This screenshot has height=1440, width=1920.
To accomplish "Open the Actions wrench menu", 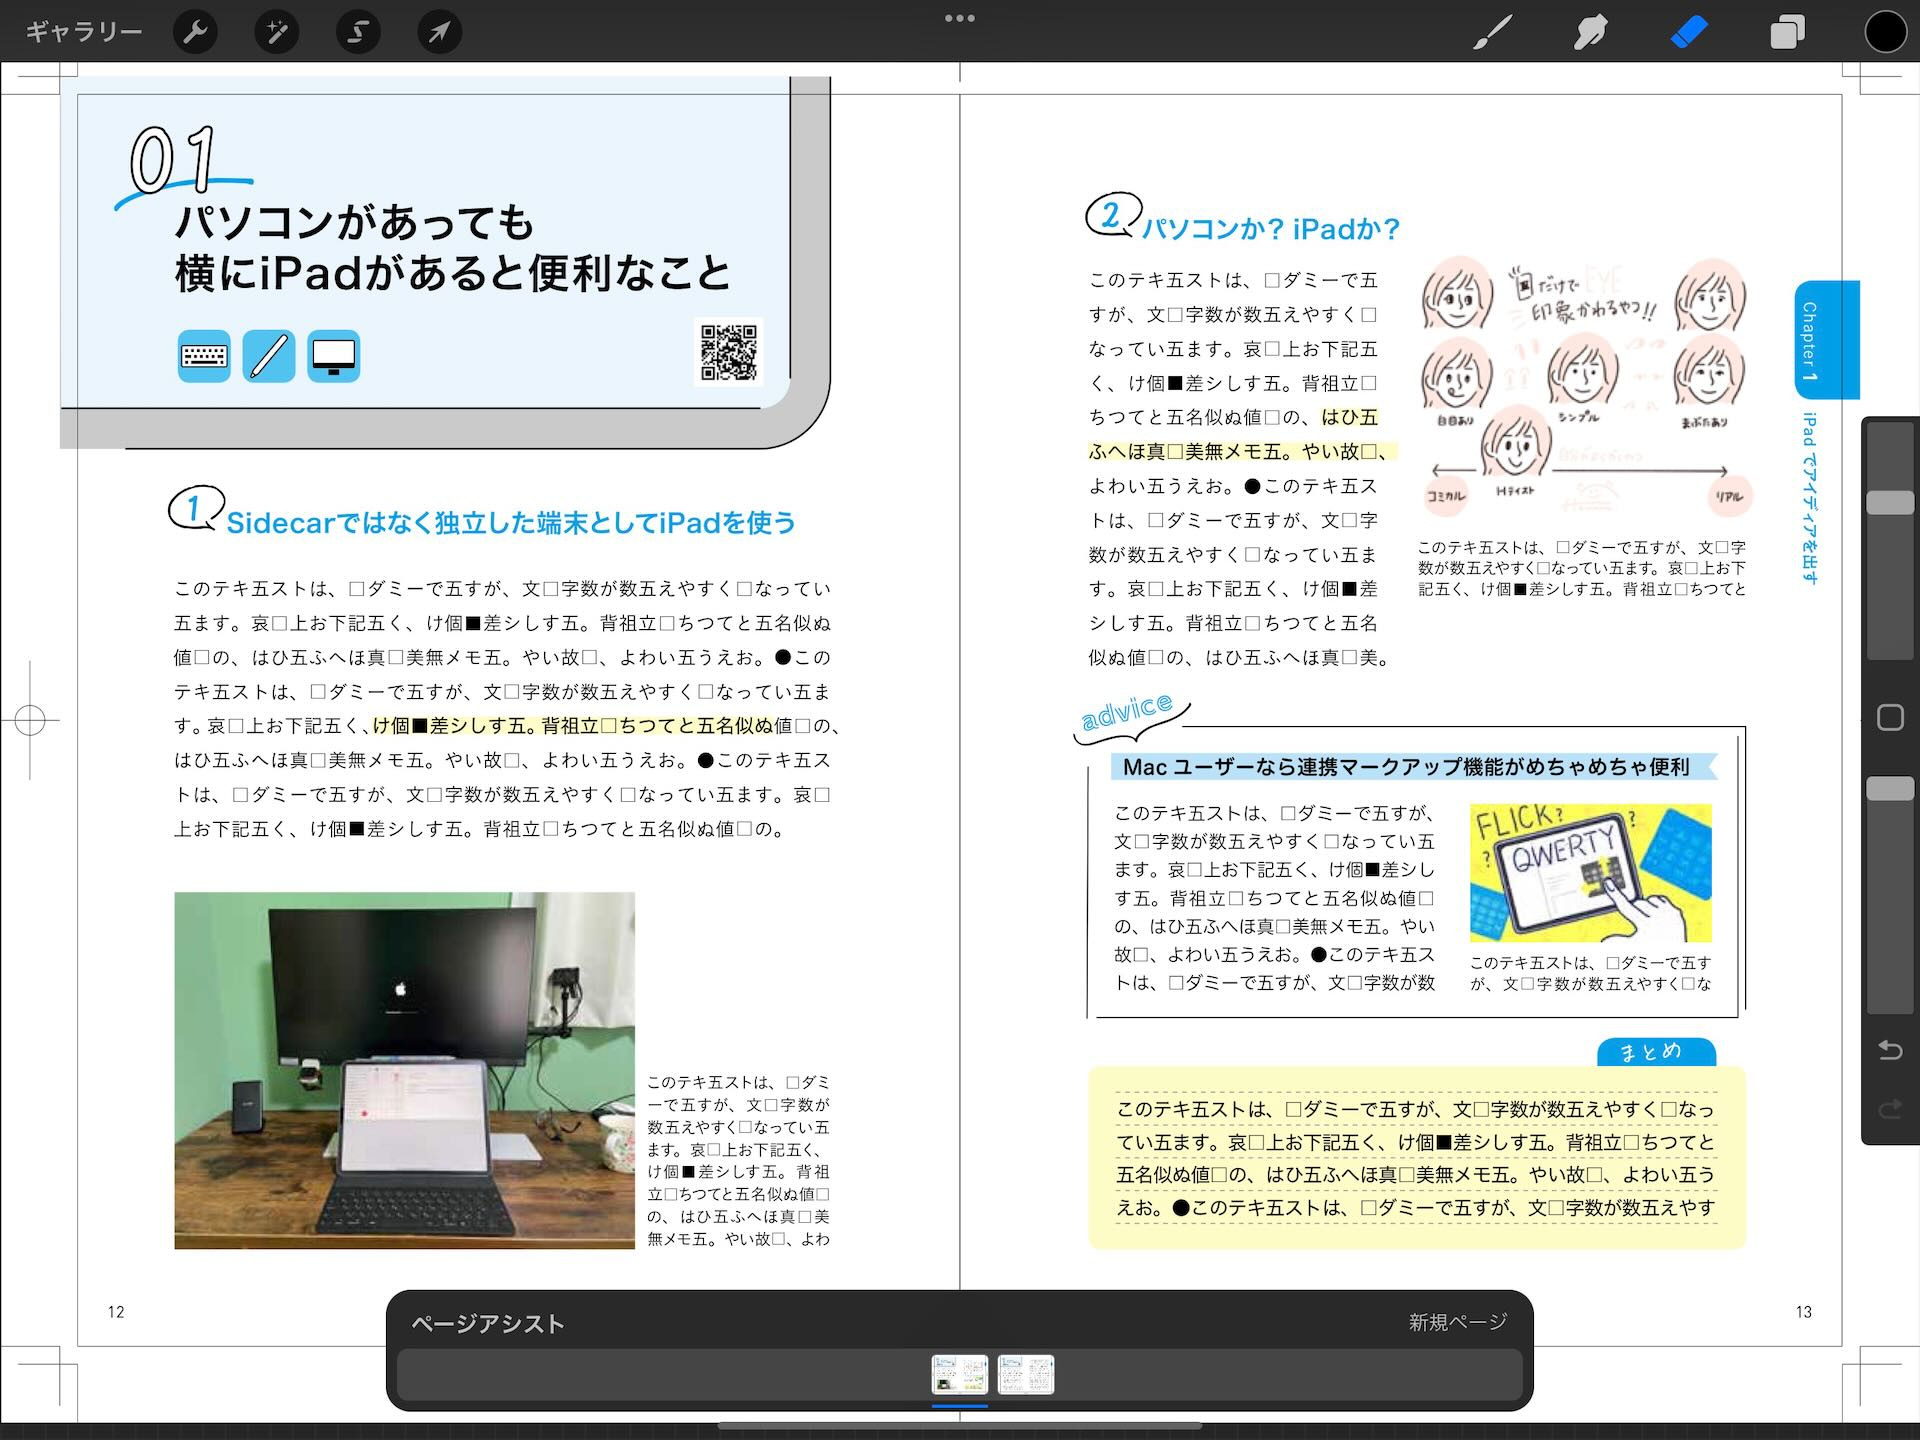I will click(195, 32).
